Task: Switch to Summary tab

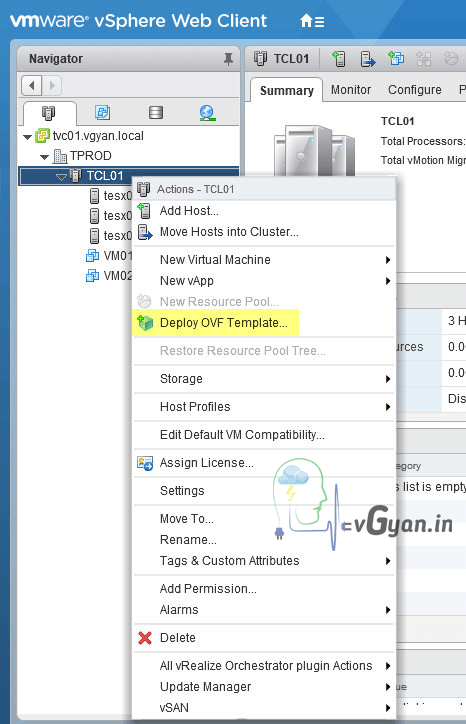Action: point(286,90)
